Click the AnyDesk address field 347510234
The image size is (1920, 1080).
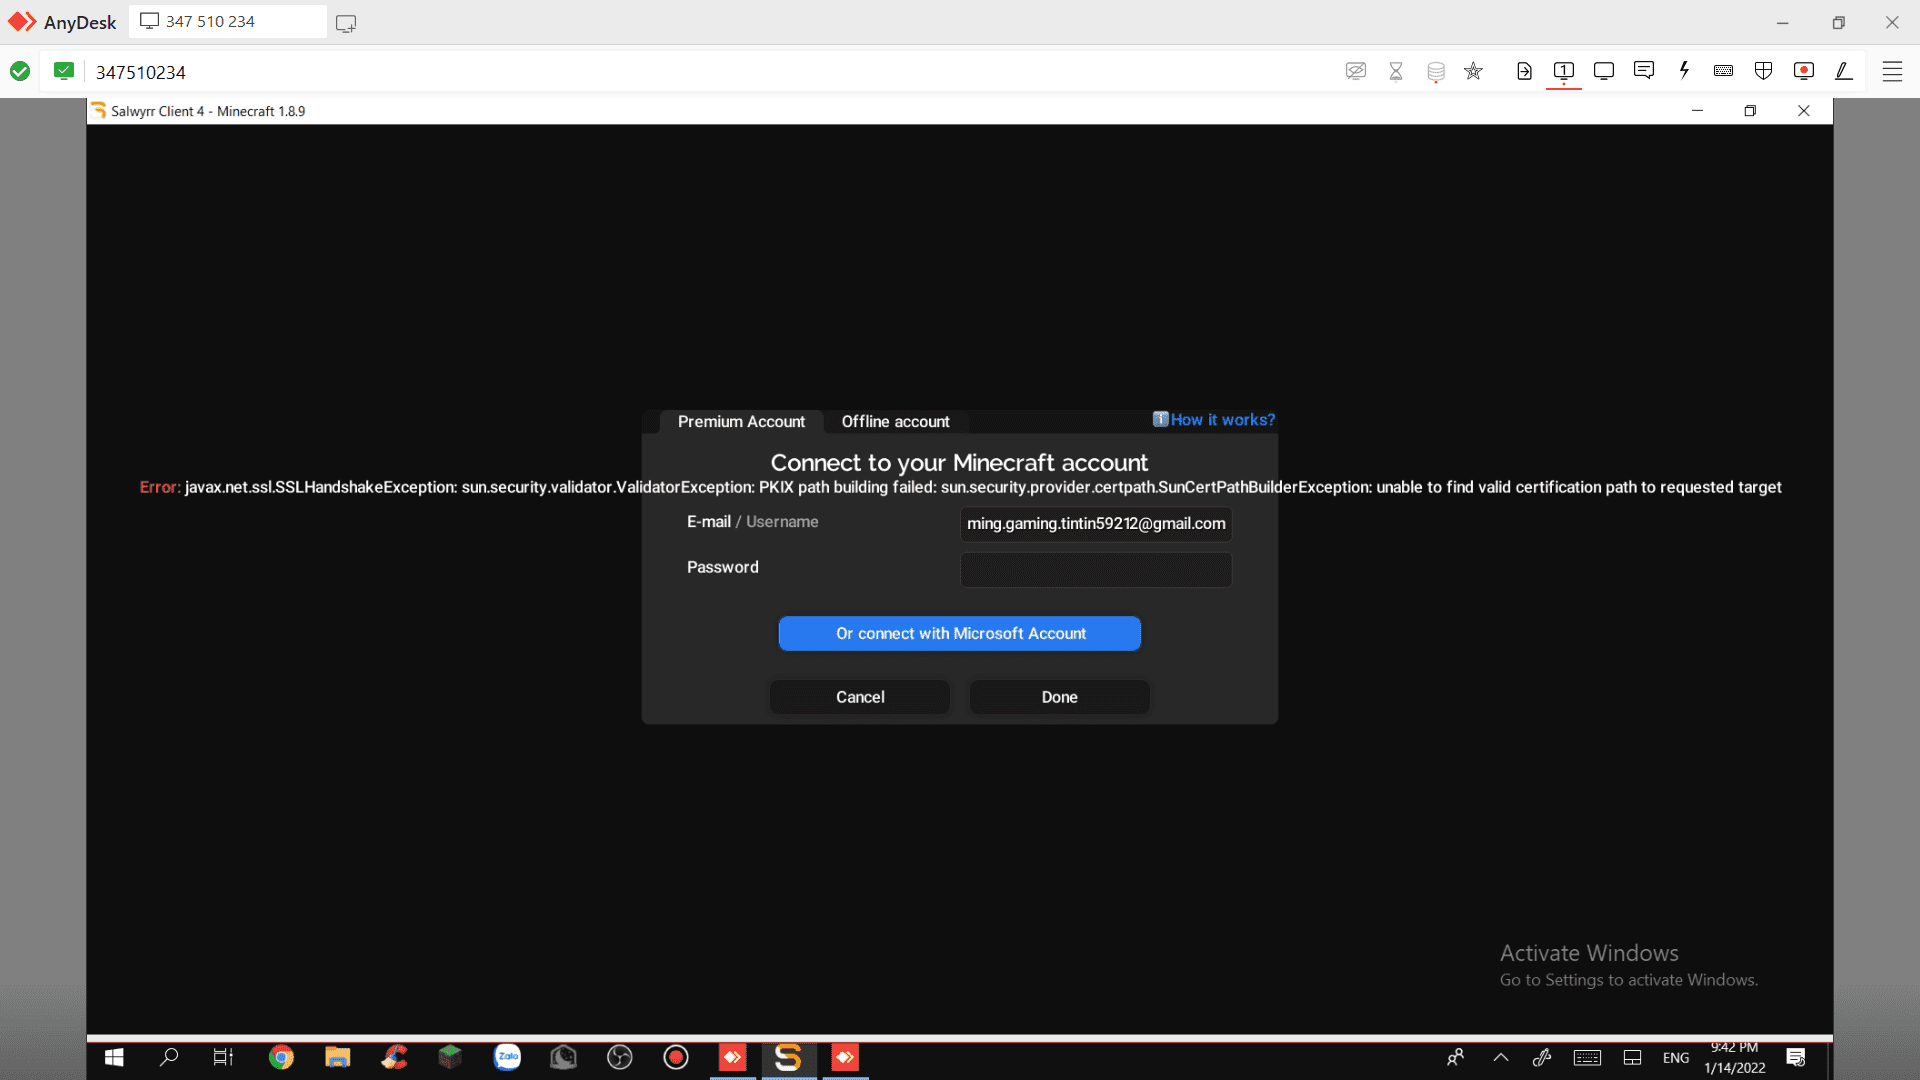(x=141, y=72)
